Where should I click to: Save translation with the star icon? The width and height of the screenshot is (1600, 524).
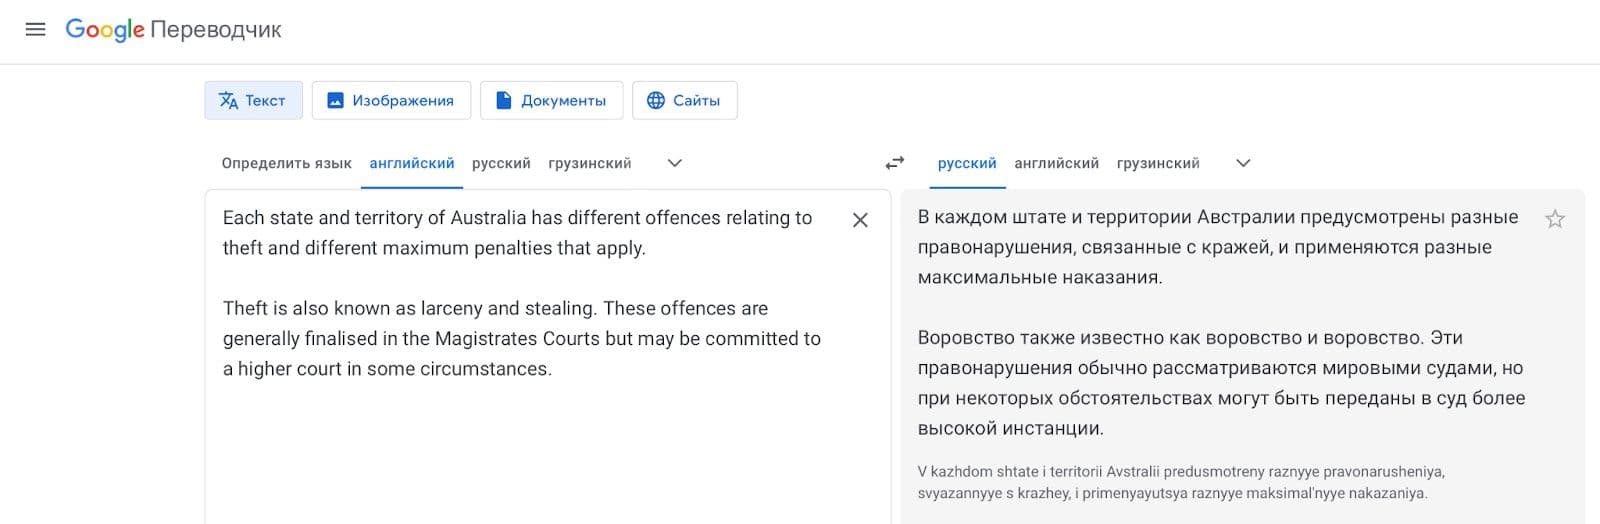(1554, 219)
